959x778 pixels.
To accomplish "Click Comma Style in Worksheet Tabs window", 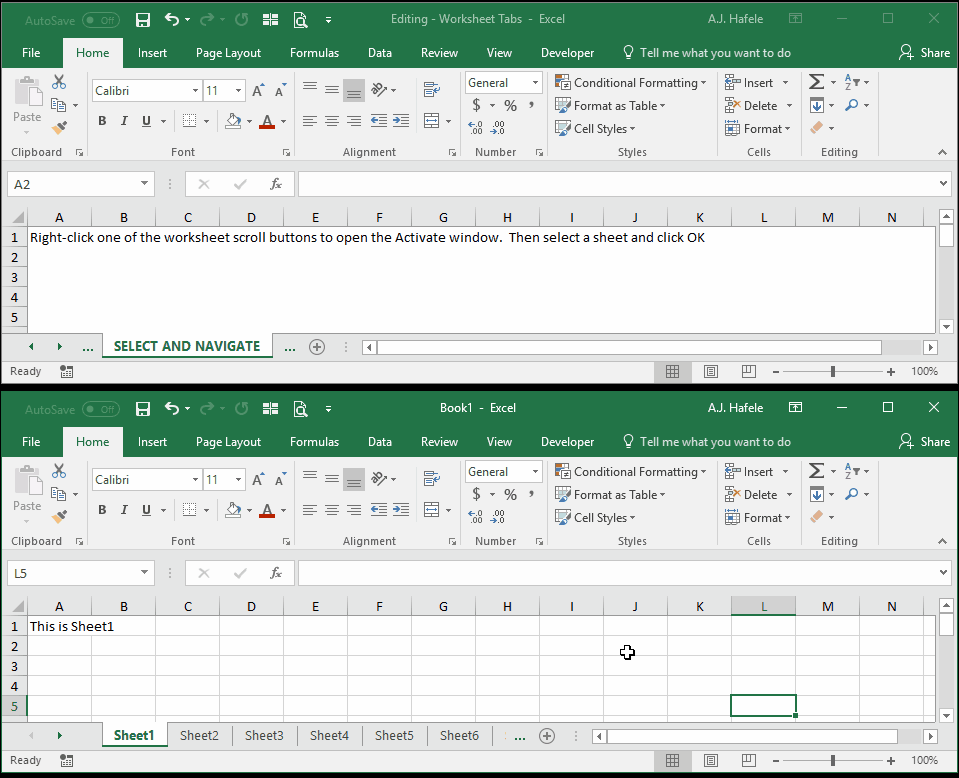I will pyautogui.click(x=531, y=106).
